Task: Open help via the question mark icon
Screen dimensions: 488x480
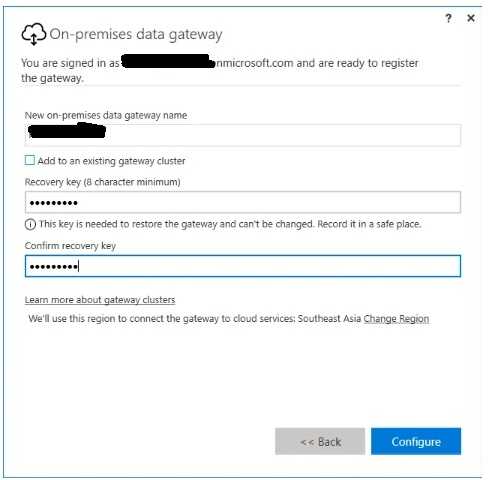Action: point(449,18)
